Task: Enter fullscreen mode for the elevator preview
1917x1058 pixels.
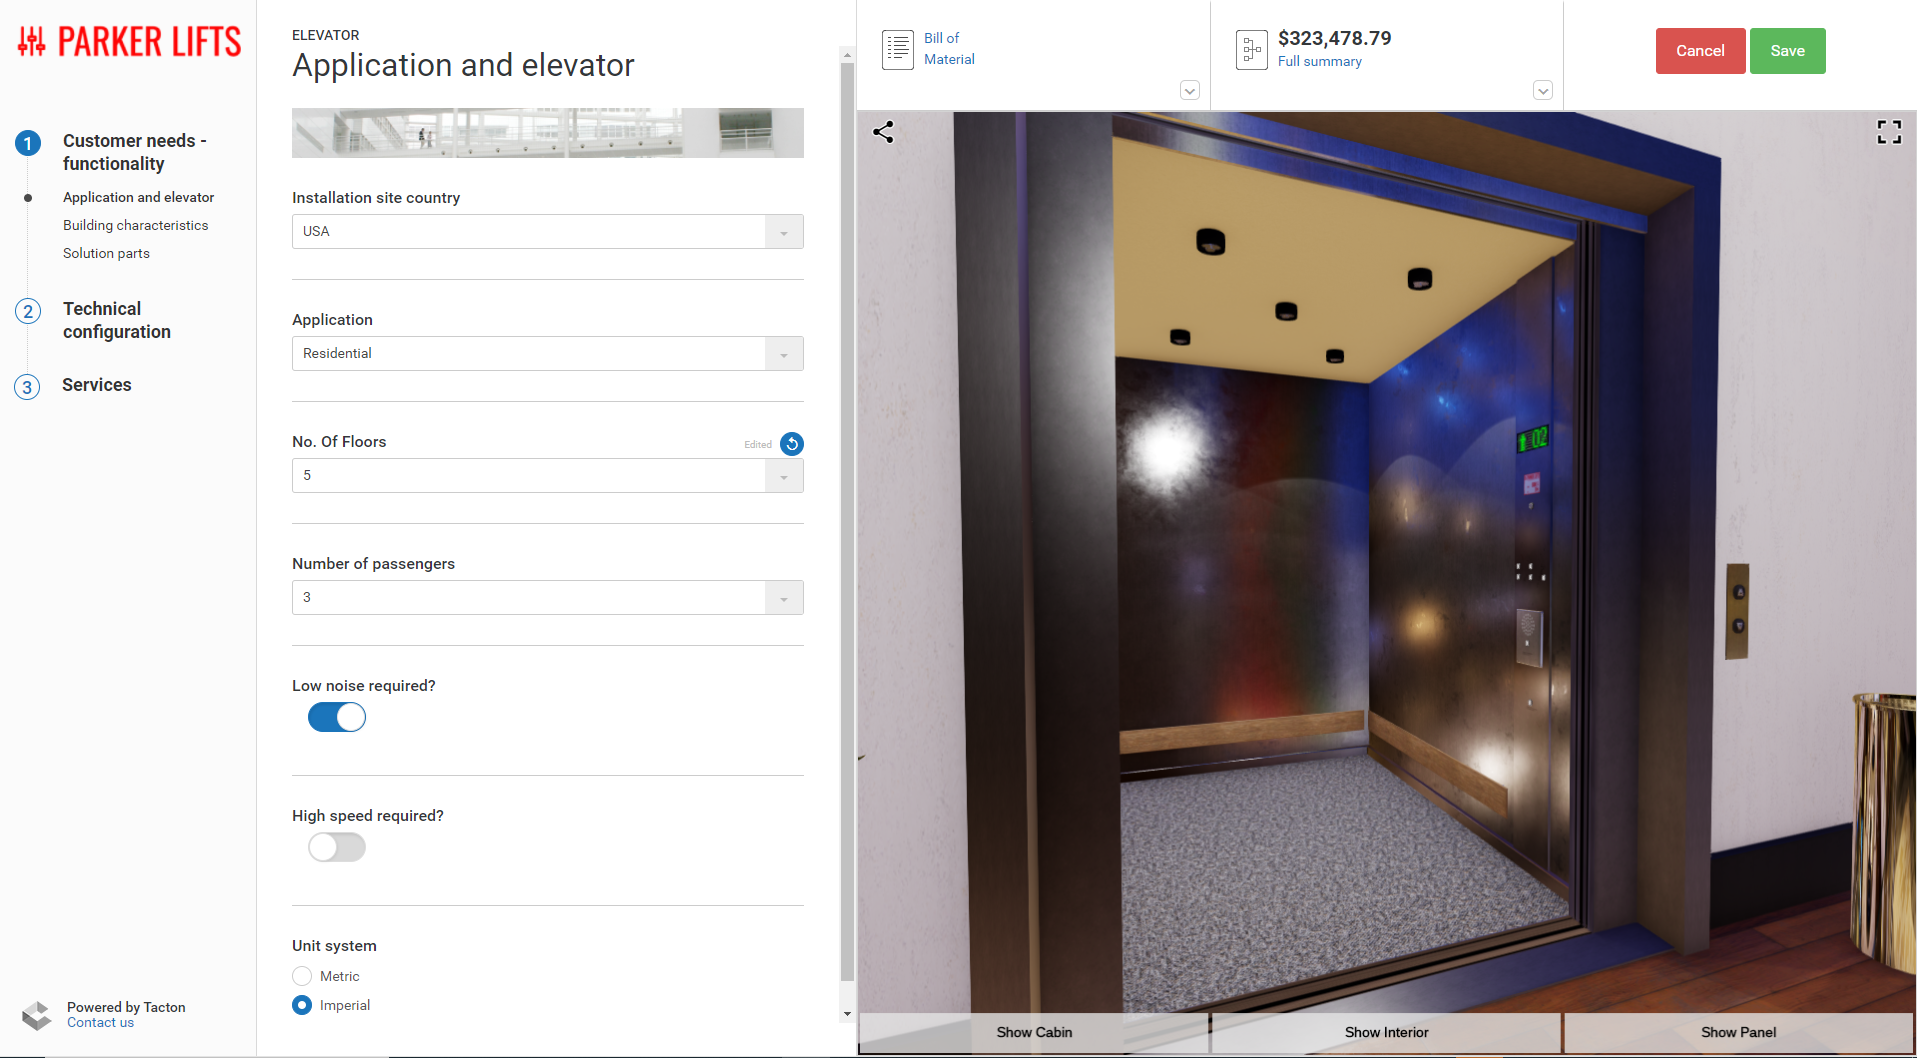Action: 1889,131
